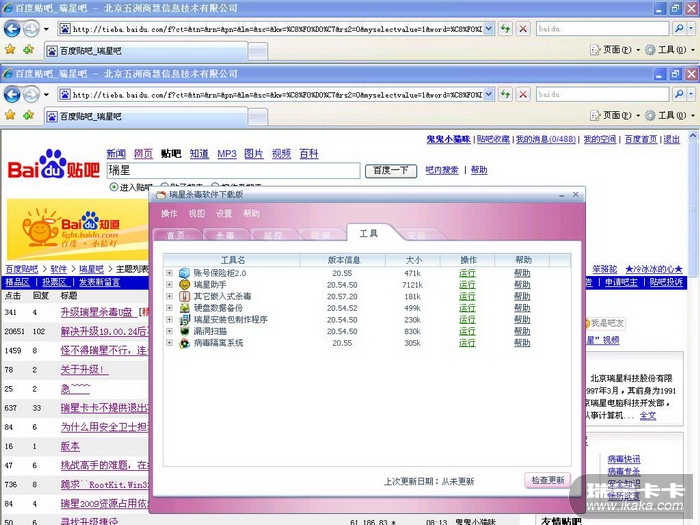700x525 pixels.
Task: Click Back arrow in lower IE window
Action: pos(12,95)
